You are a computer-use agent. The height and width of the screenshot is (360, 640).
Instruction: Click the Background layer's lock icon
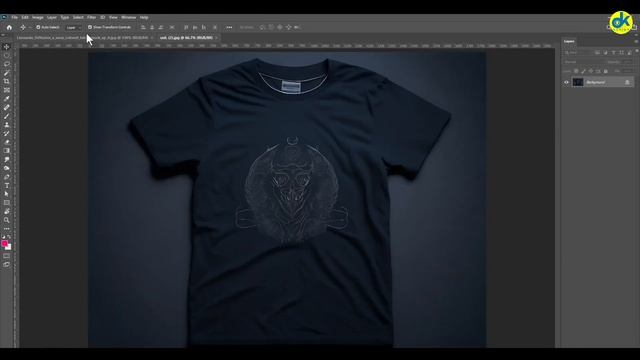point(627,82)
